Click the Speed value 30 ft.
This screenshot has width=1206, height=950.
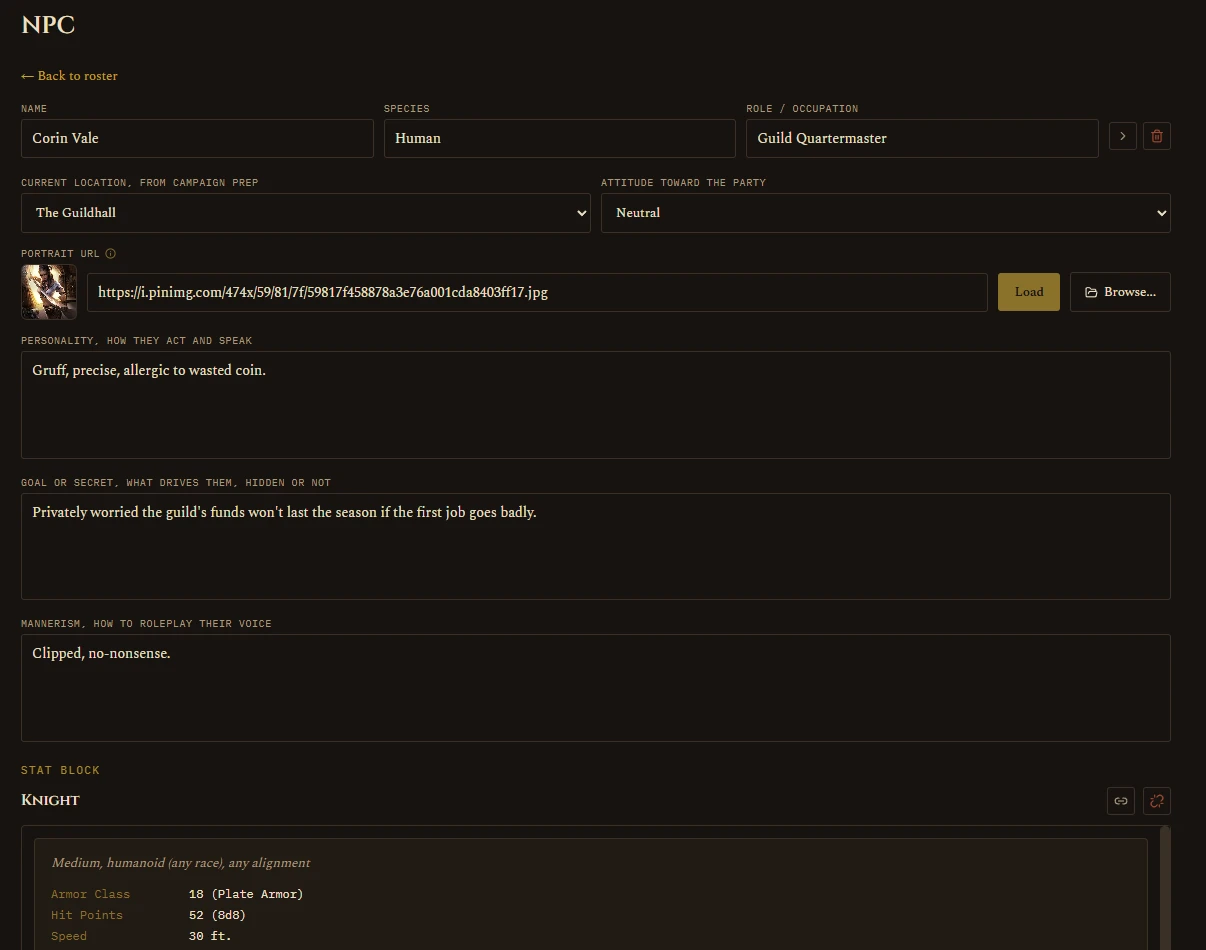click(x=210, y=936)
